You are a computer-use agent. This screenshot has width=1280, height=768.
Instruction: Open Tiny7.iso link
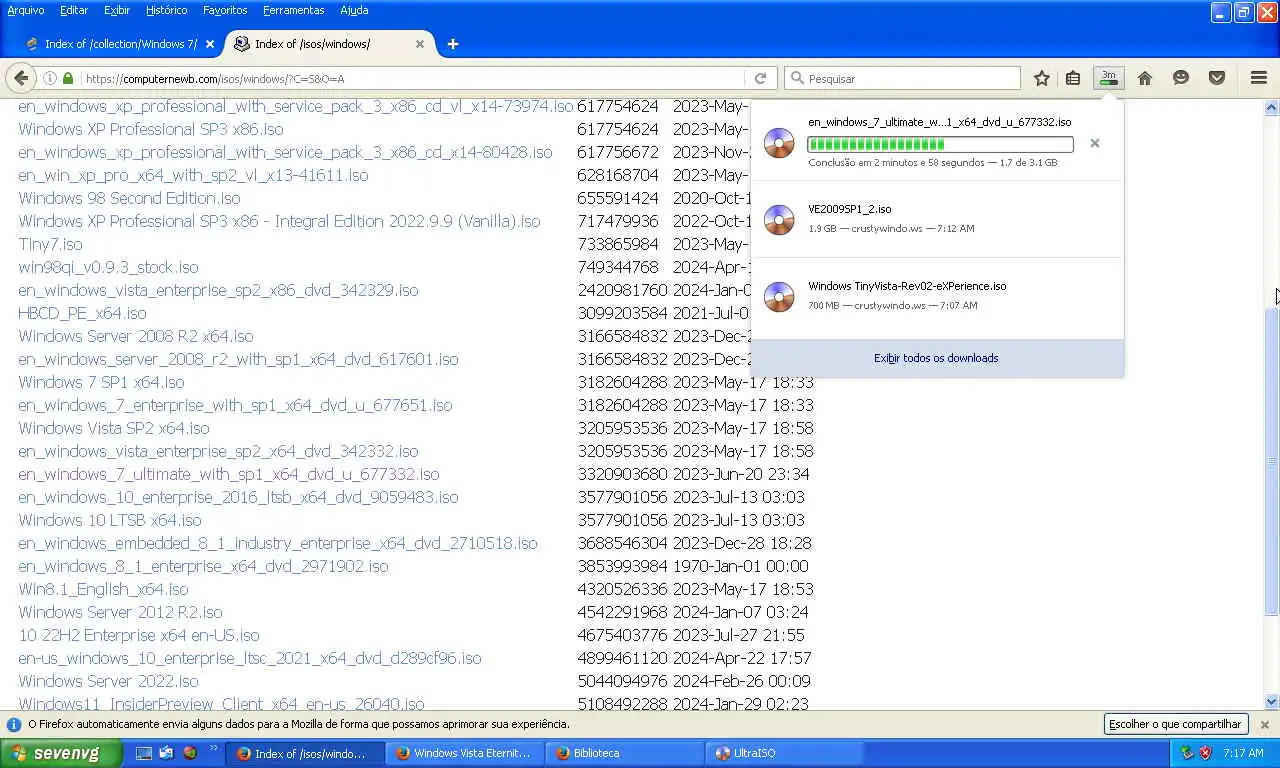(50, 244)
